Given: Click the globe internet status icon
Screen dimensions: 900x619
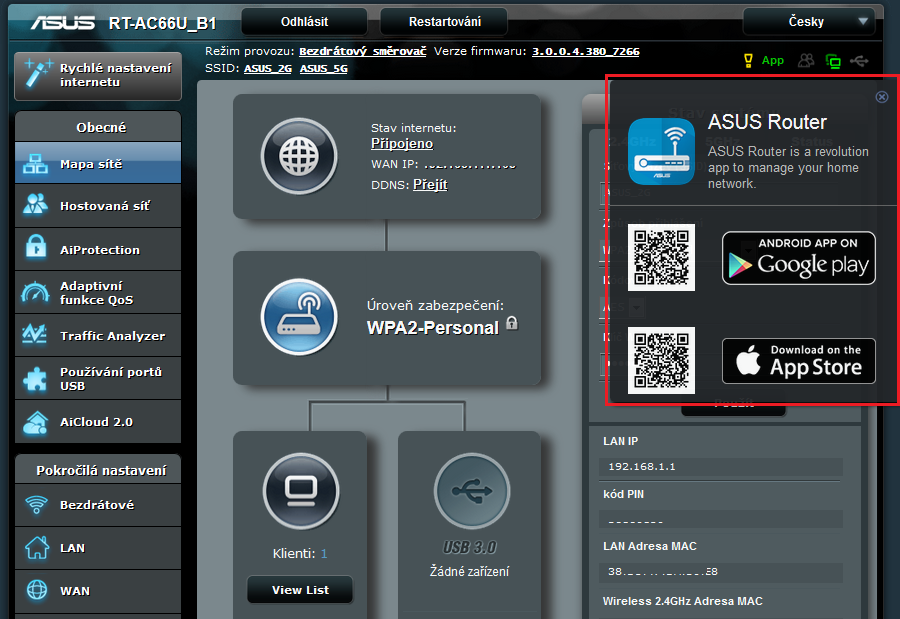Looking at the screenshot, I should pos(298,157).
